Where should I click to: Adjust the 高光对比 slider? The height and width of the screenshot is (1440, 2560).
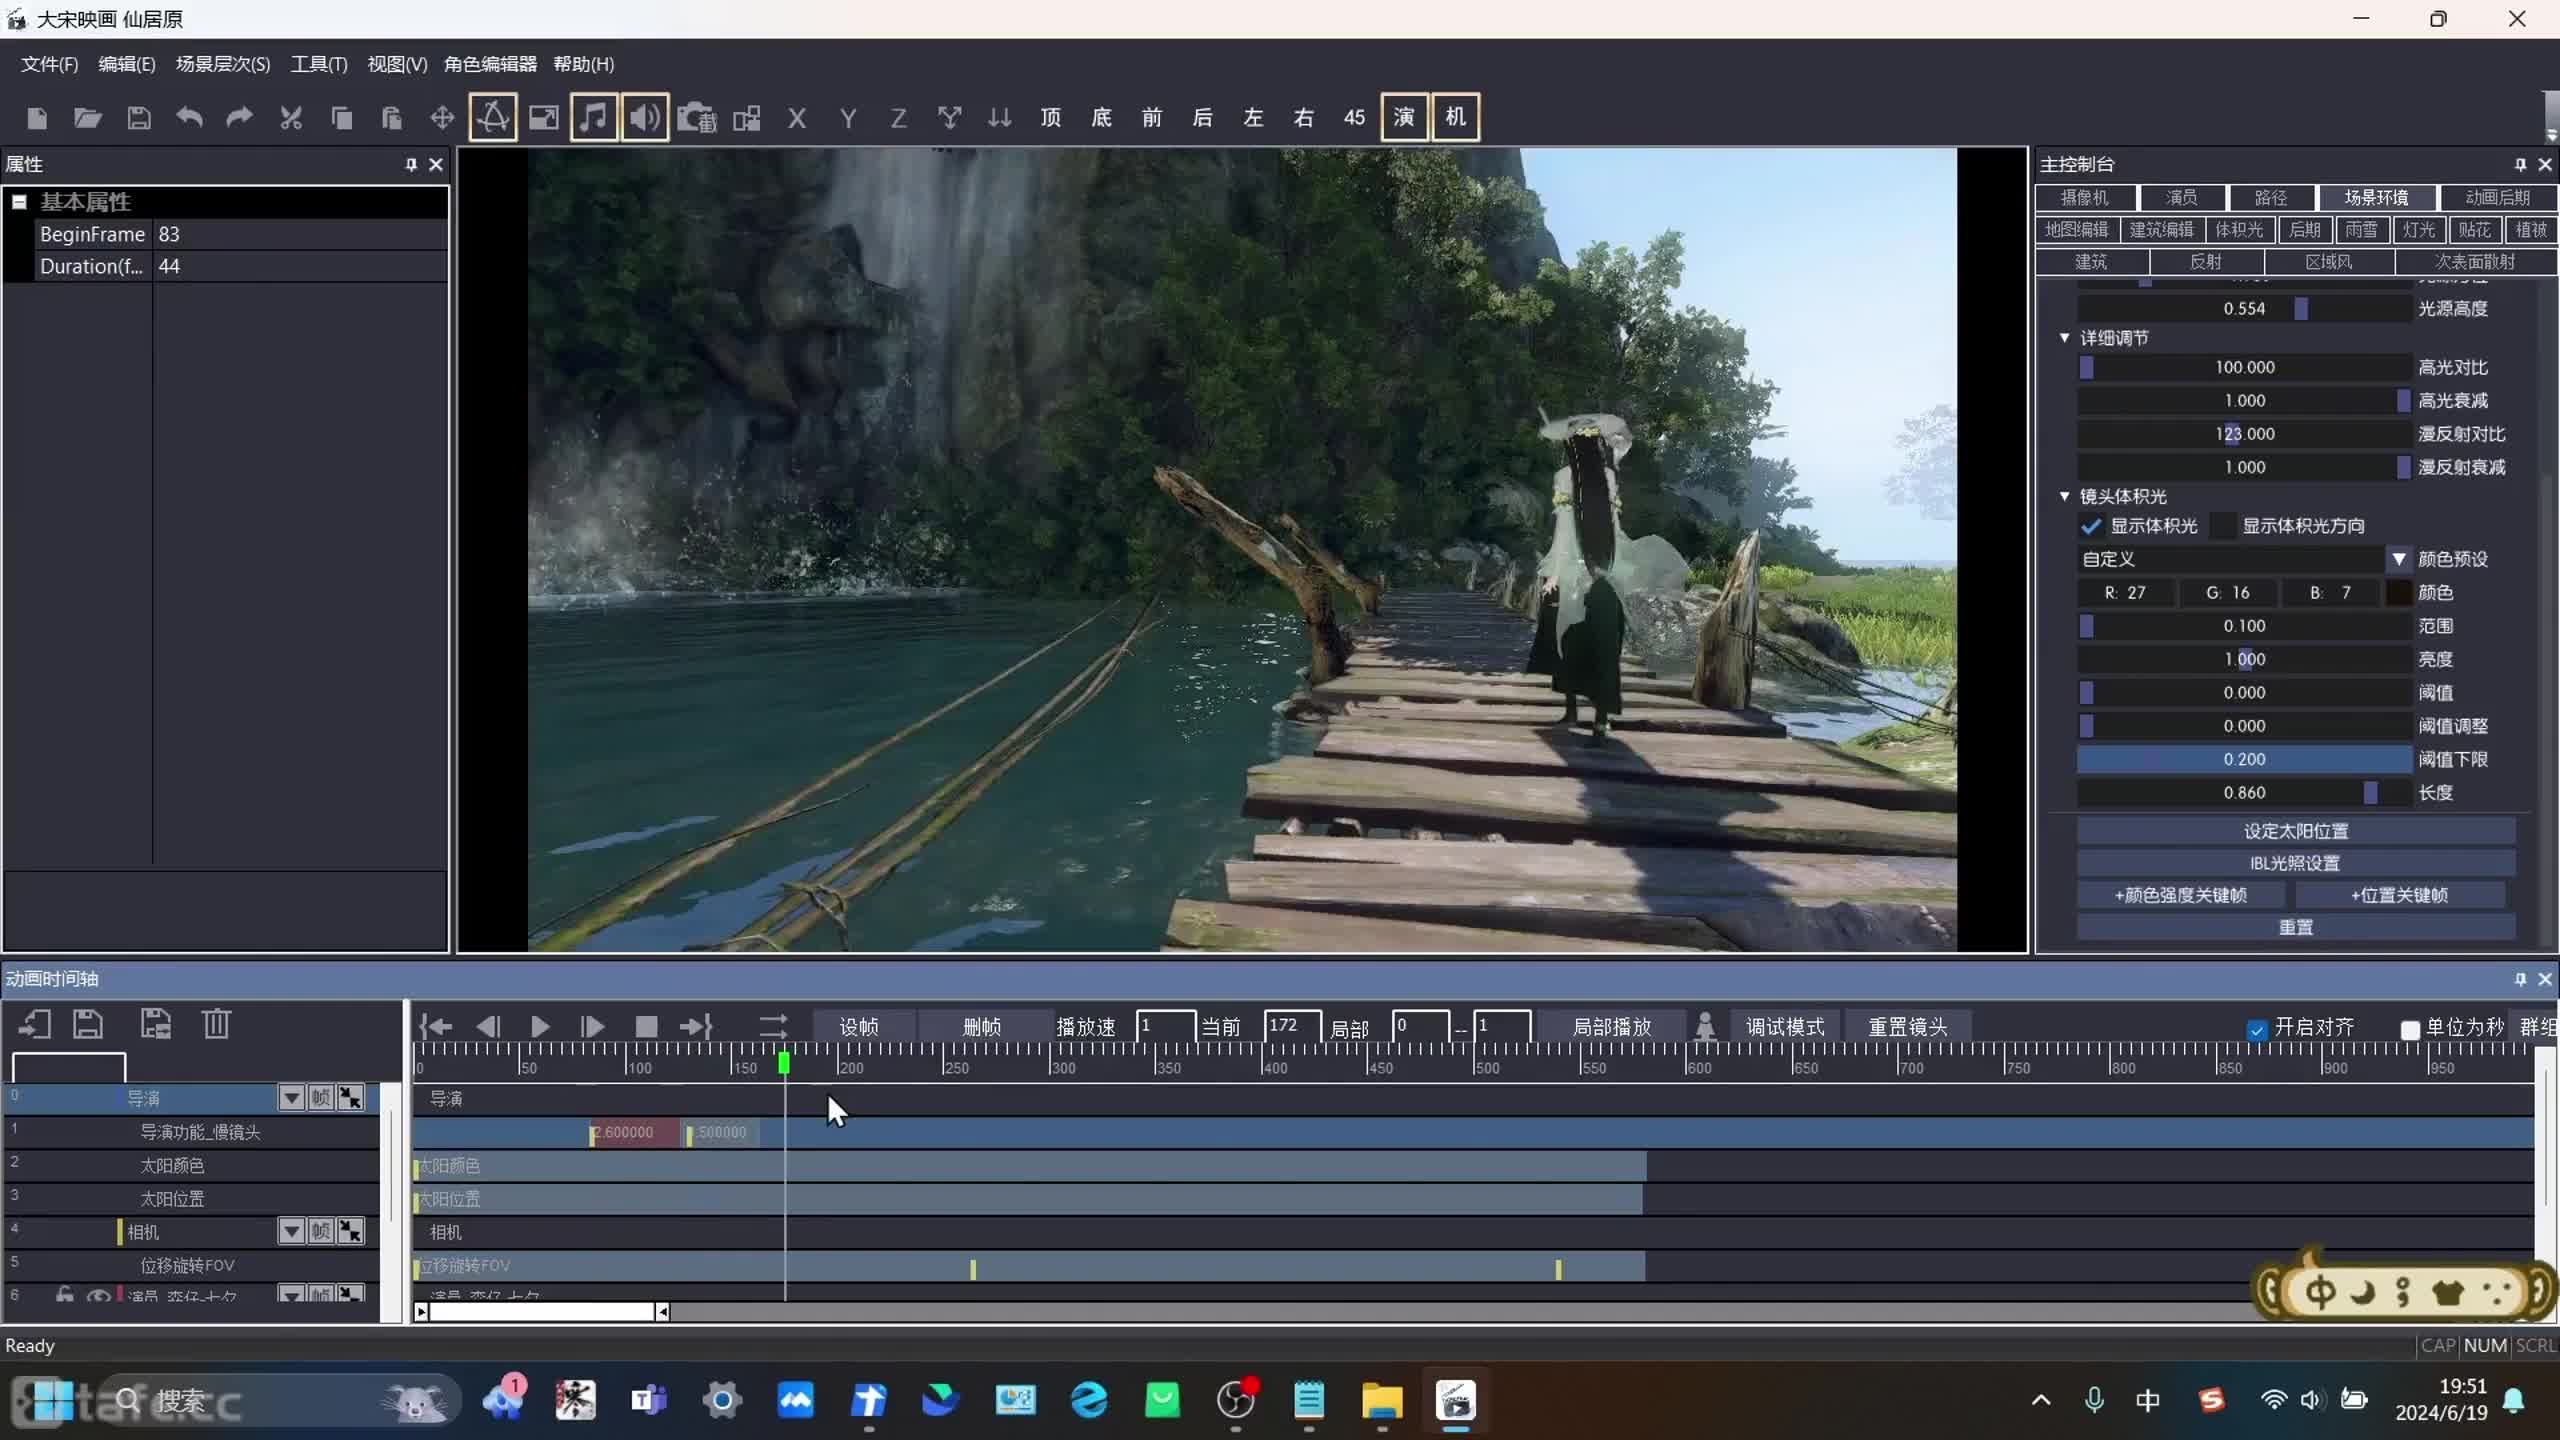(2244, 367)
